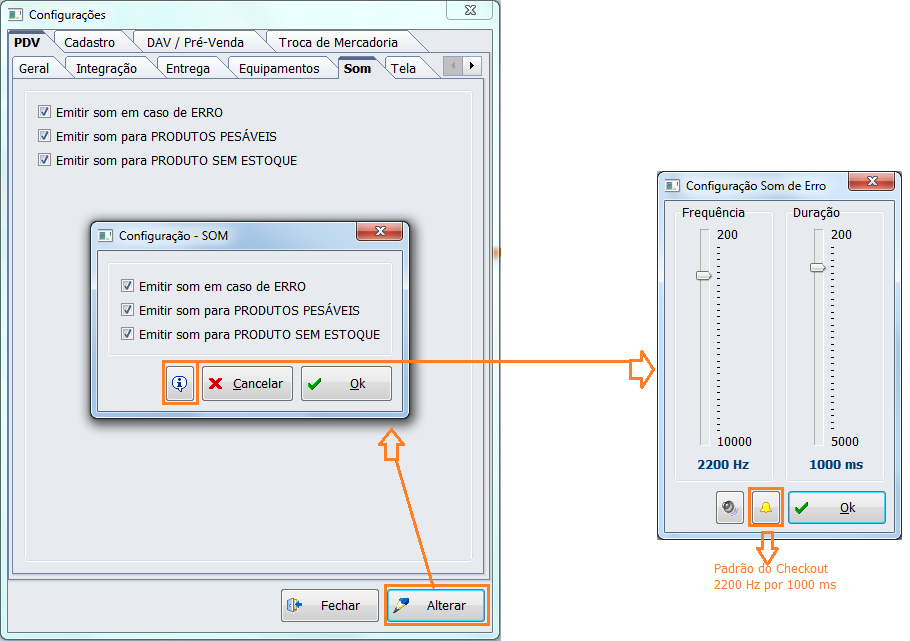The image size is (910, 641).
Task: Uncheck Emitir som em caso de ERRO in SOM dialog
Action: coord(127,286)
